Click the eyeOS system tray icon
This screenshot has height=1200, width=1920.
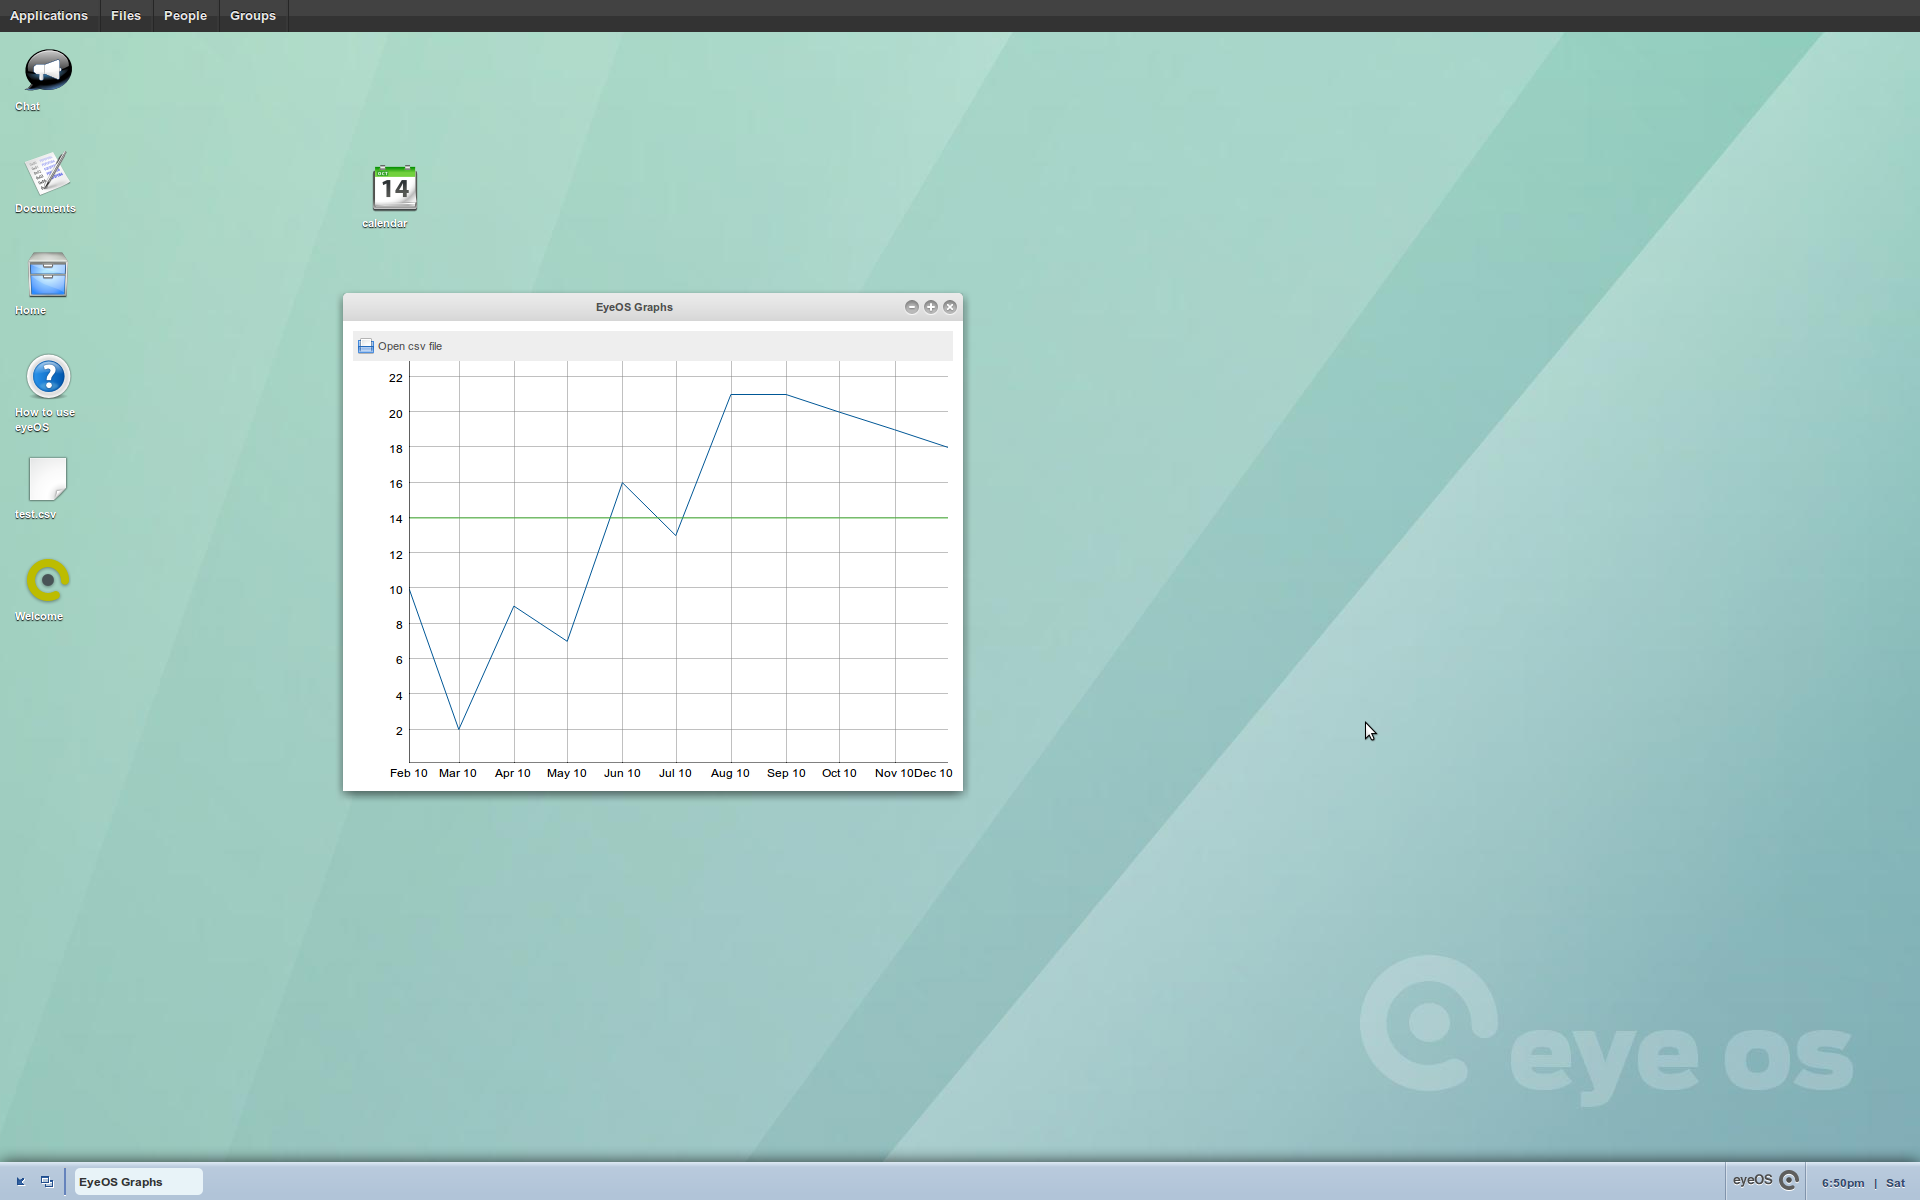click(1789, 1181)
